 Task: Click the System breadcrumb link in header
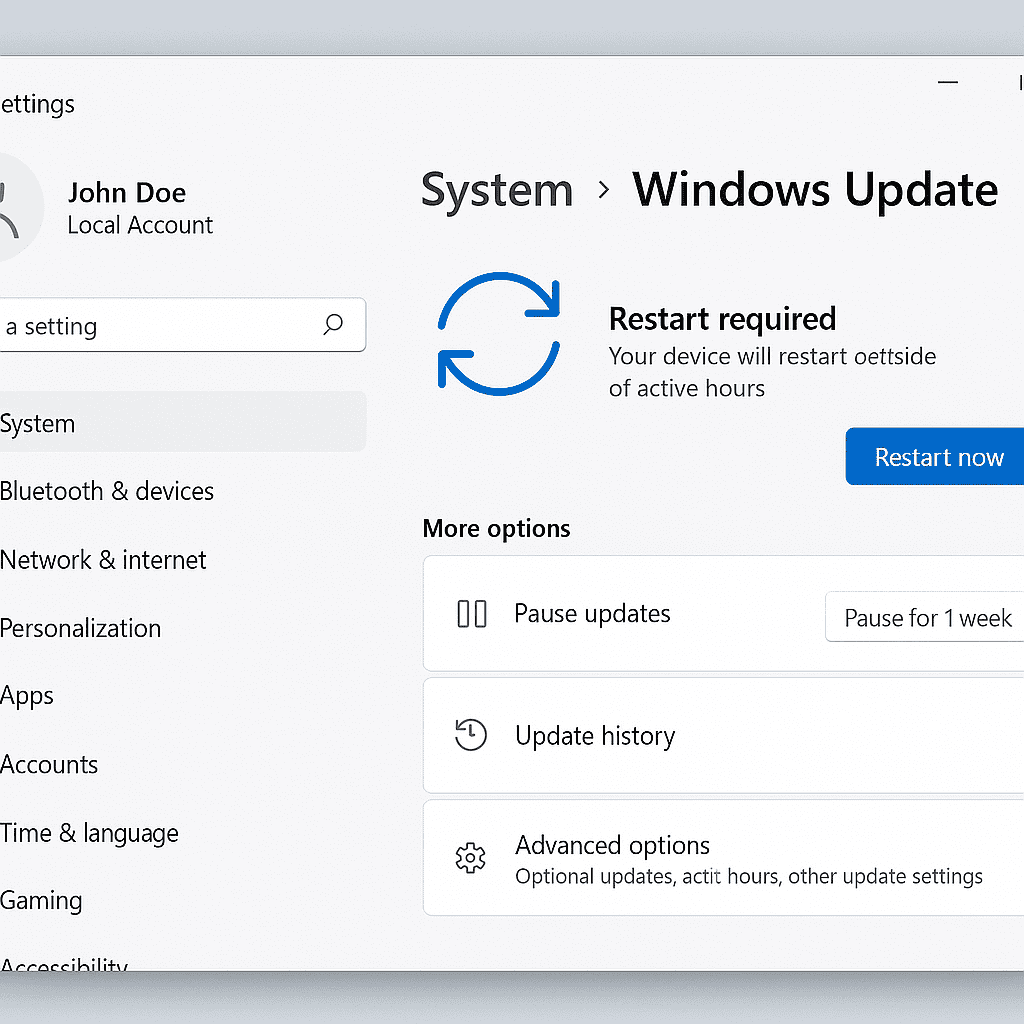tap(497, 190)
